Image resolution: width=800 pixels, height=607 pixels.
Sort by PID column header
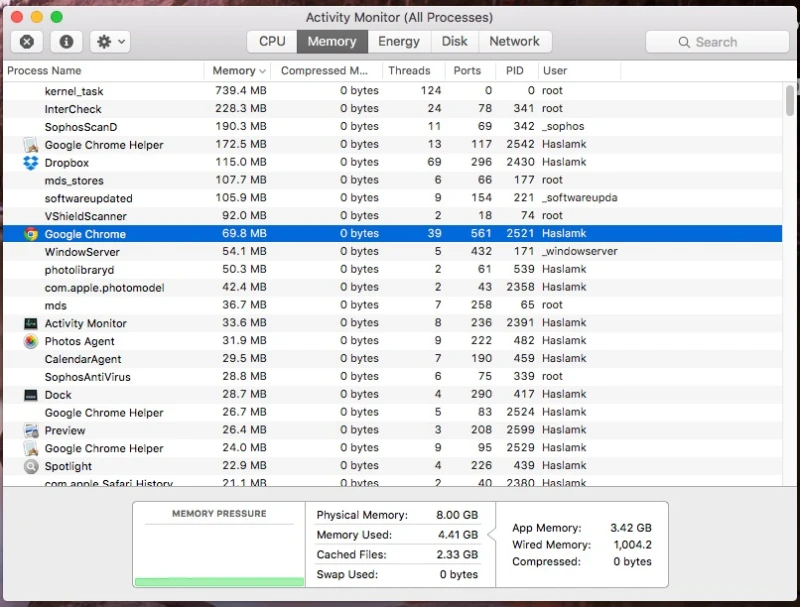point(516,70)
